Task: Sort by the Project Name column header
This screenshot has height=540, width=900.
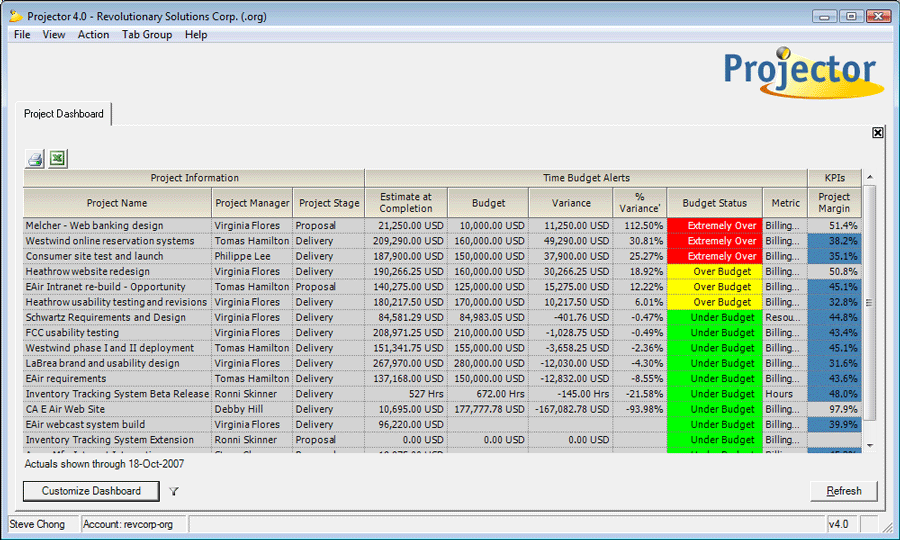Action: click(x=117, y=203)
